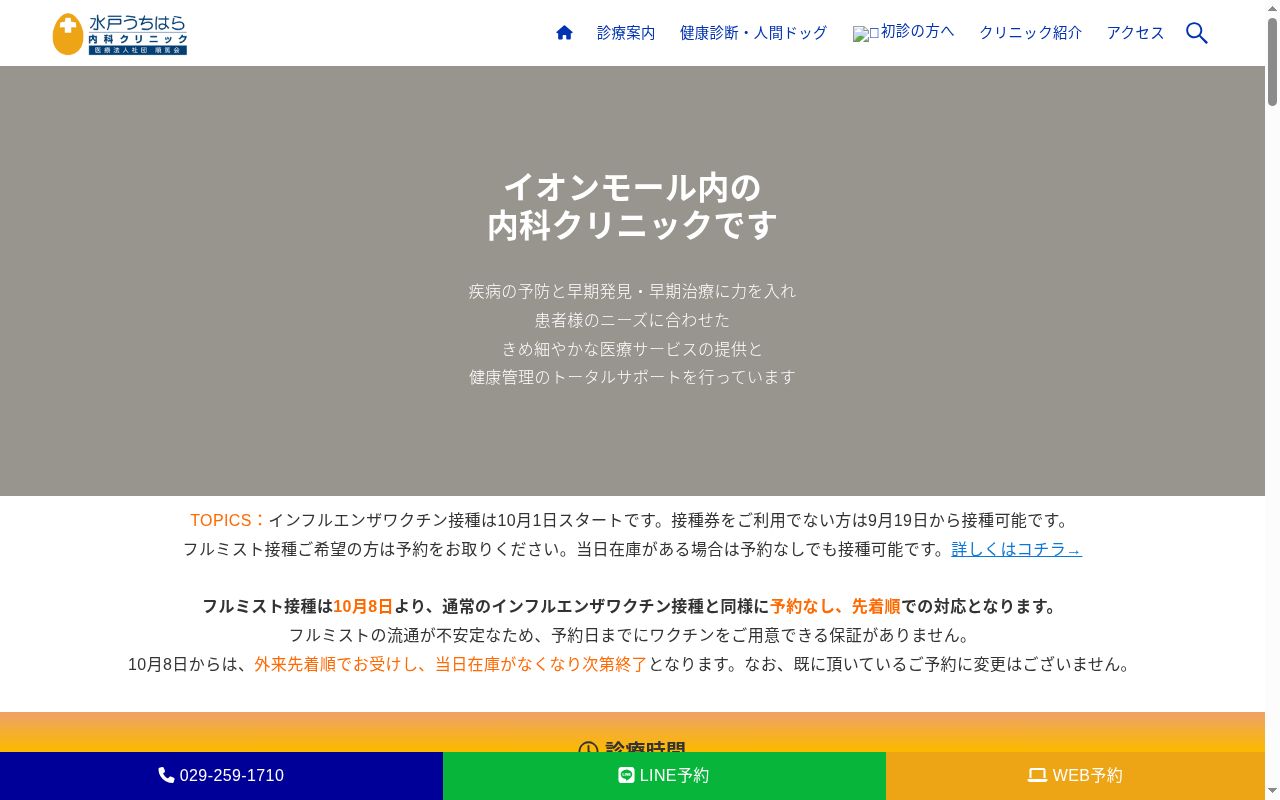Open the search magnifier icon

pos(1196,33)
